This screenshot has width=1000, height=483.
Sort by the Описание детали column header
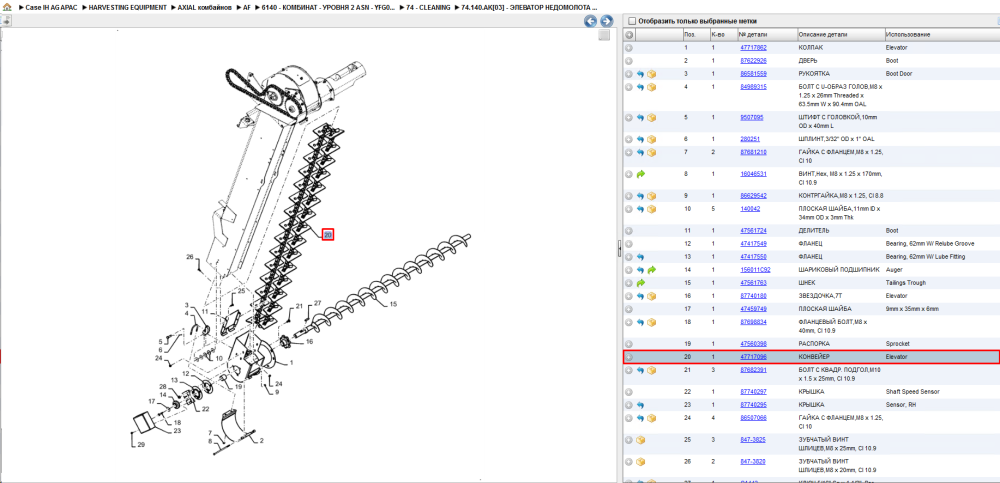coord(823,34)
